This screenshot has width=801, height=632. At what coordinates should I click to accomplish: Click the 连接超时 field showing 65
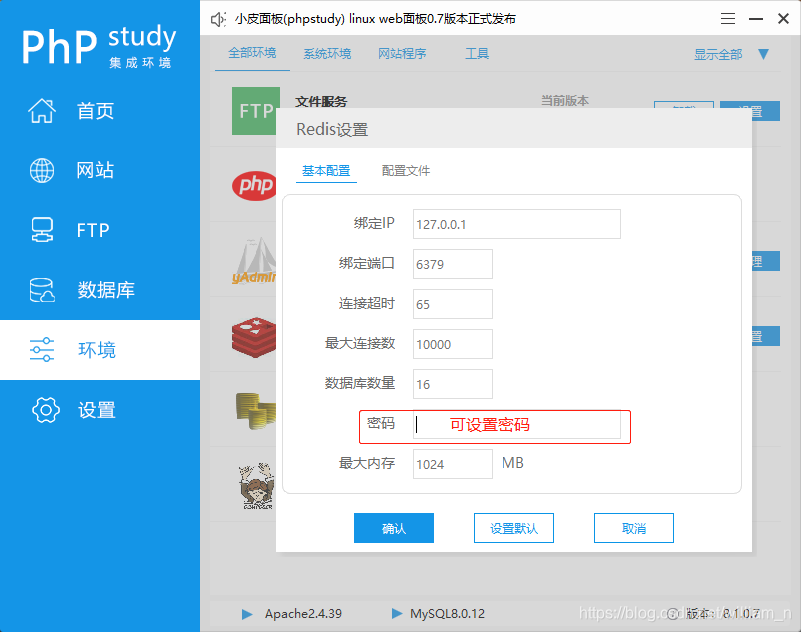point(453,304)
